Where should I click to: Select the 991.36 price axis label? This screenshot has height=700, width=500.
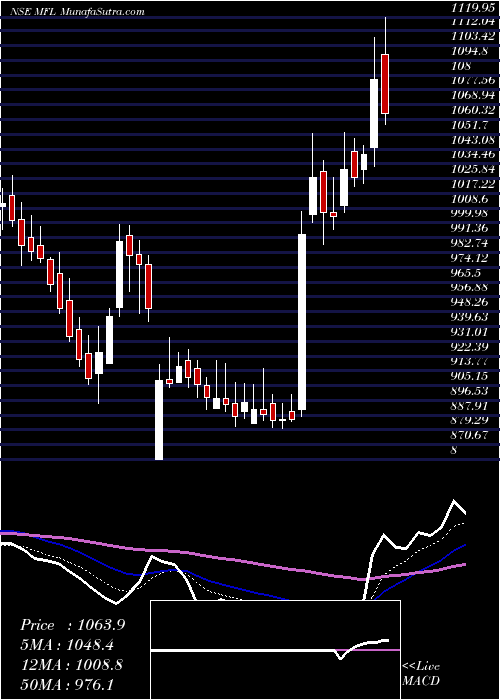pyautogui.click(x=471, y=228)
